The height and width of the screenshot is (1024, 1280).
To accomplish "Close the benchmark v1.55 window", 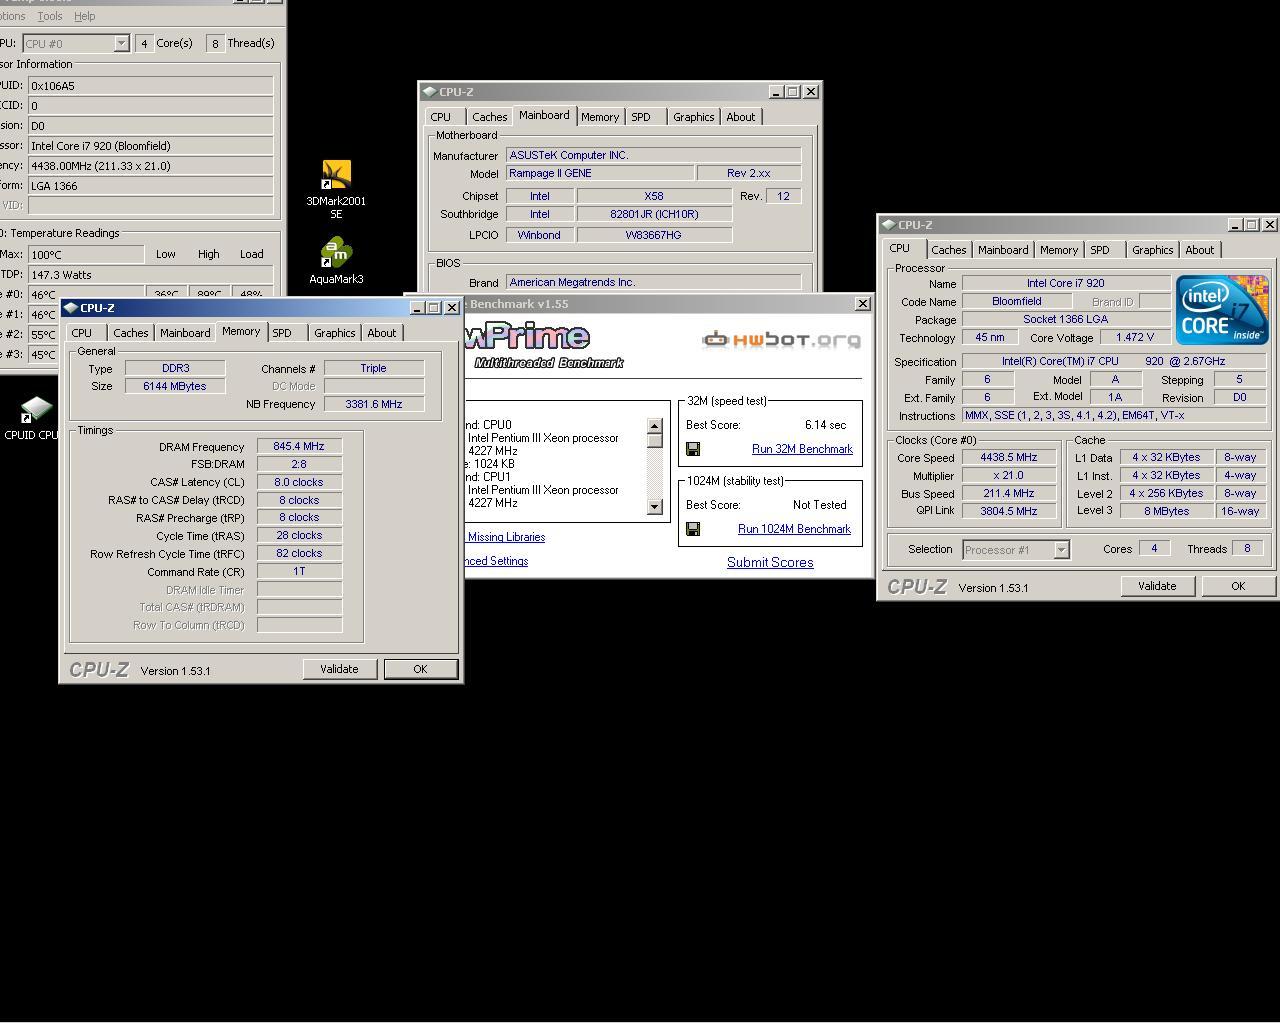I will (x=863, y=304).
